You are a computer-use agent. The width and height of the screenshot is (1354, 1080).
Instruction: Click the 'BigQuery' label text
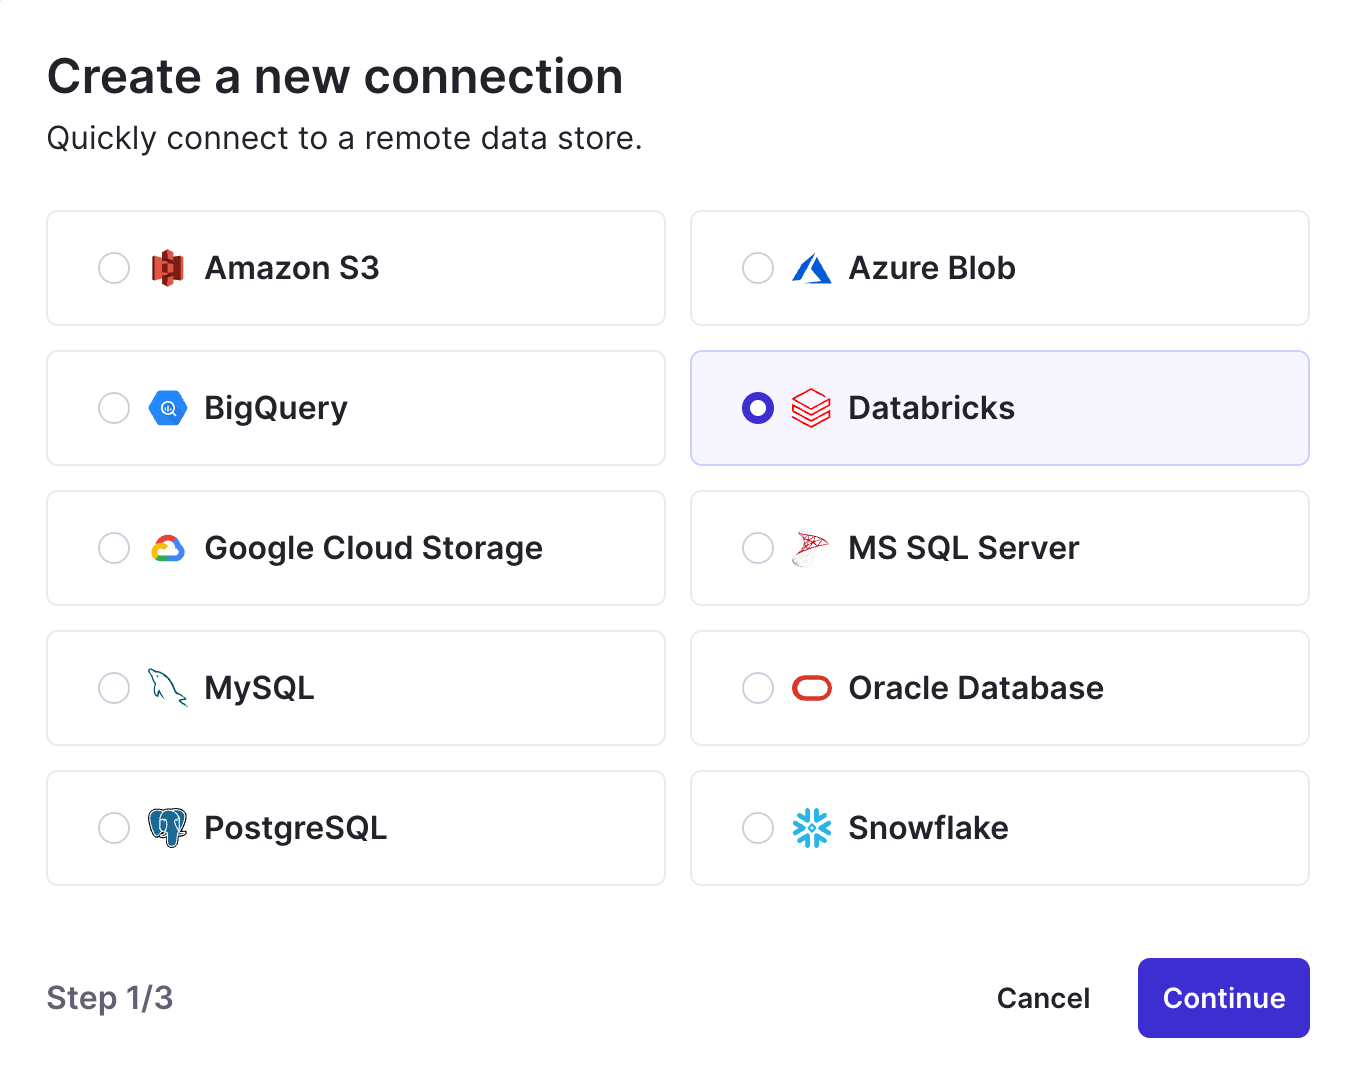[276, 409]
